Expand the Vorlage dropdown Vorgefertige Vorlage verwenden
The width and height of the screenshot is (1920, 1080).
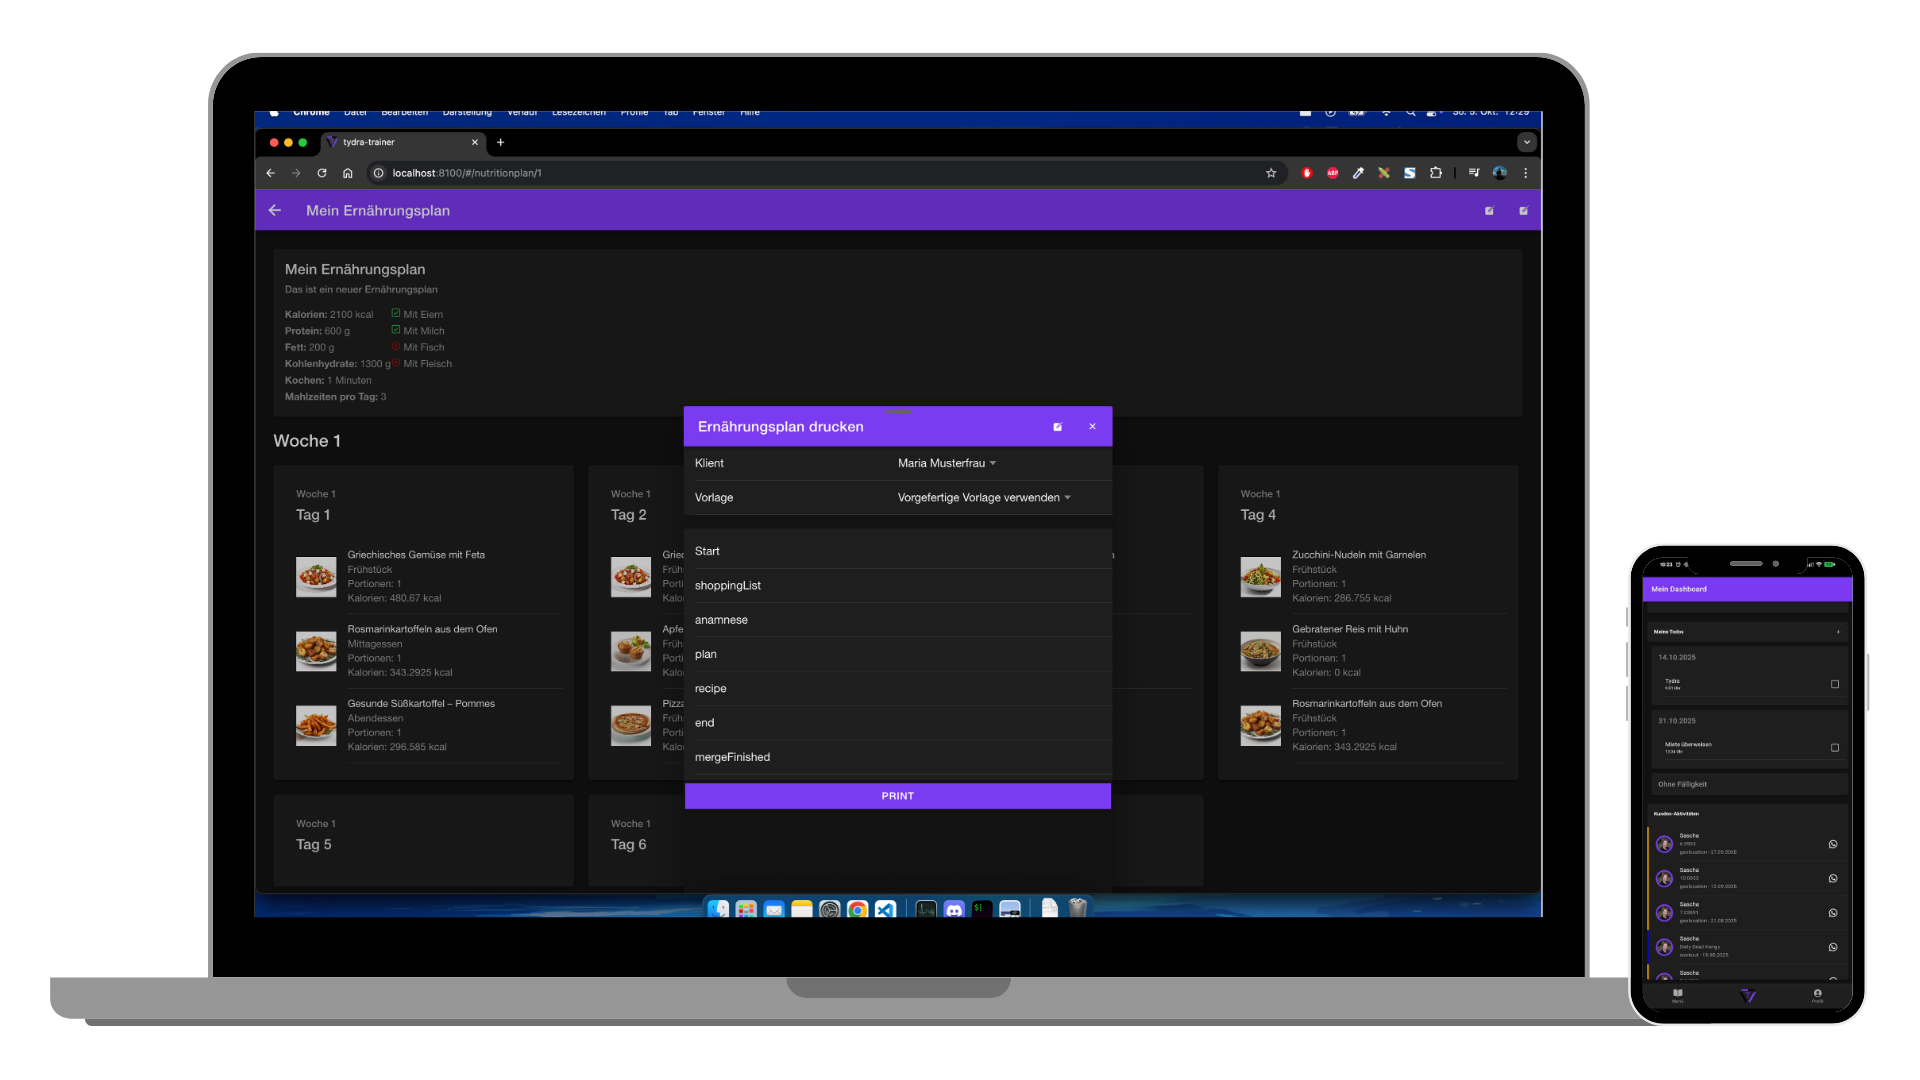[983, 497]
